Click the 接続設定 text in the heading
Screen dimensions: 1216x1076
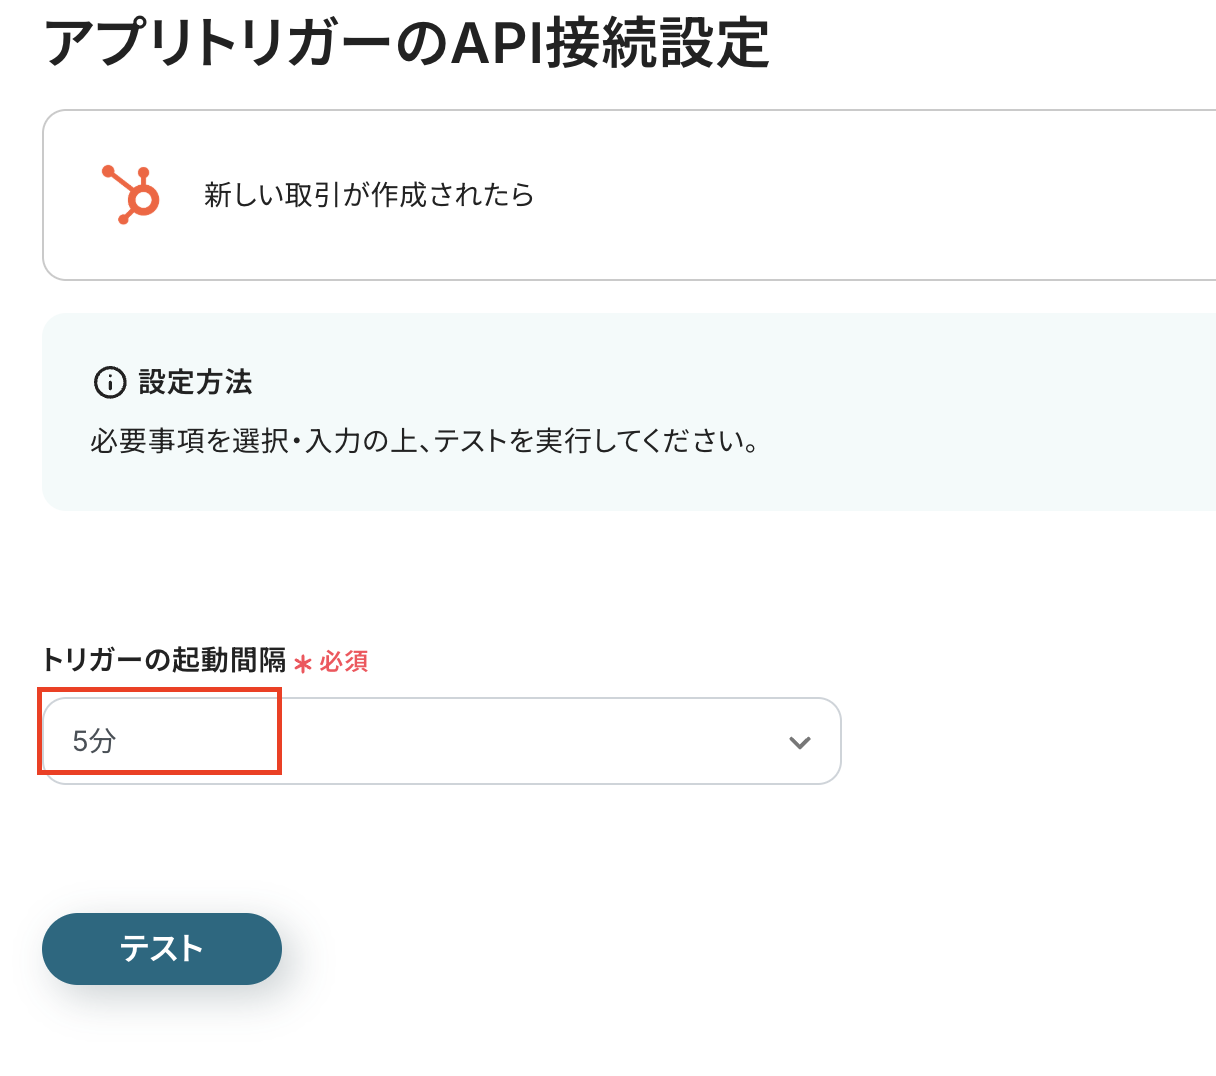659,43
